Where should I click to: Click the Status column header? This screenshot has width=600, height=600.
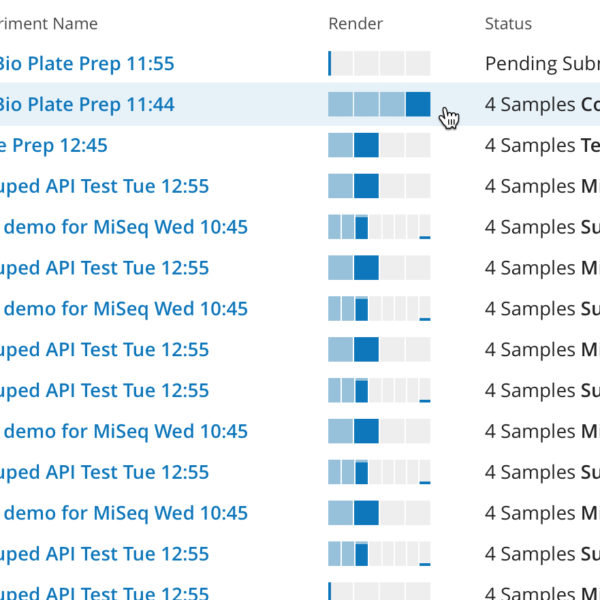coord(508,23)
